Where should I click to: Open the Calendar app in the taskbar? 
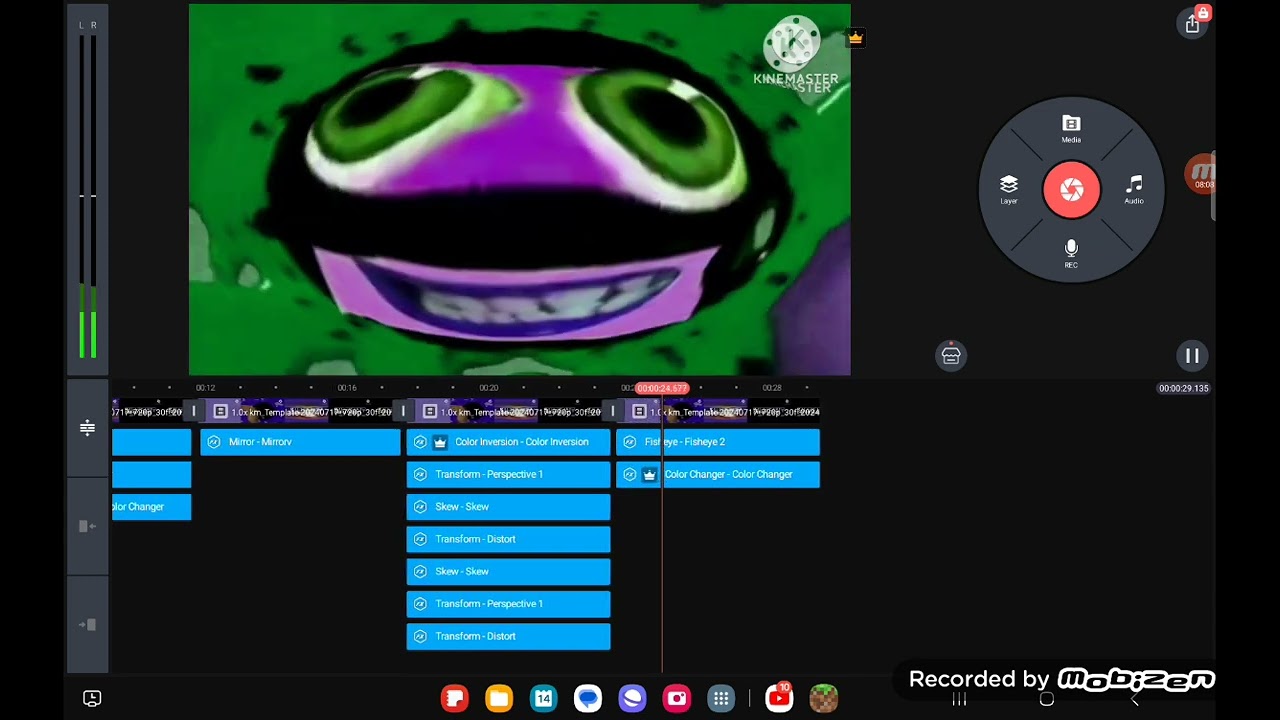[x=543, y=698]
